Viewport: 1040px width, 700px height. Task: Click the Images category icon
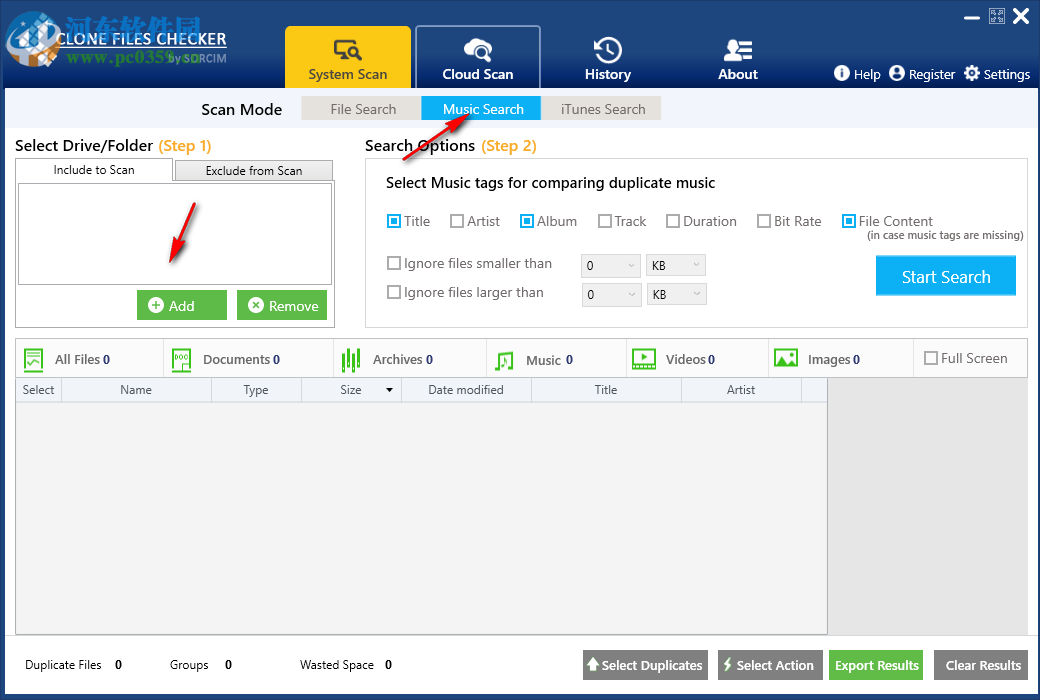coord(786,358)
